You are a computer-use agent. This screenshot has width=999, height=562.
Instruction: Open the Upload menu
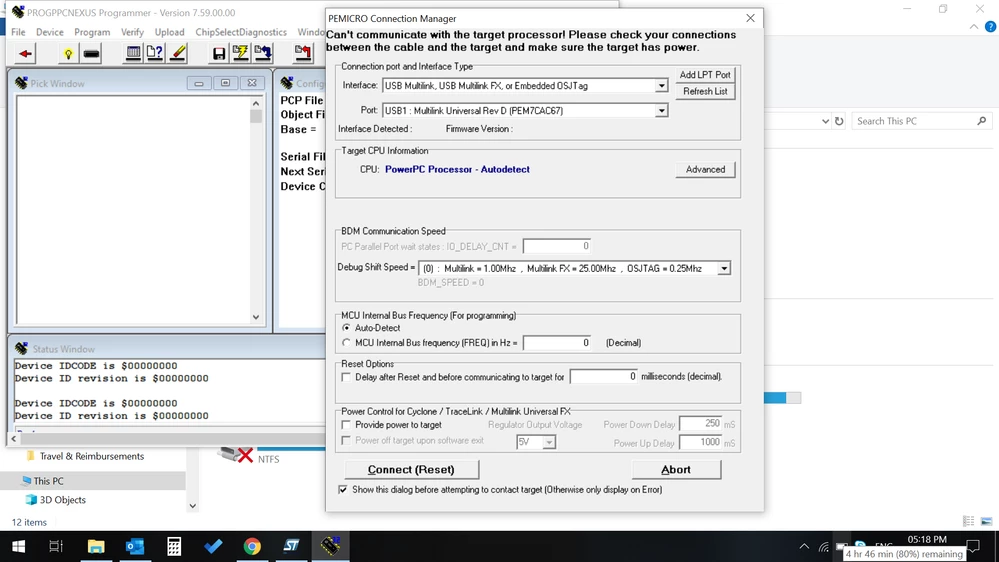[169, 32]
